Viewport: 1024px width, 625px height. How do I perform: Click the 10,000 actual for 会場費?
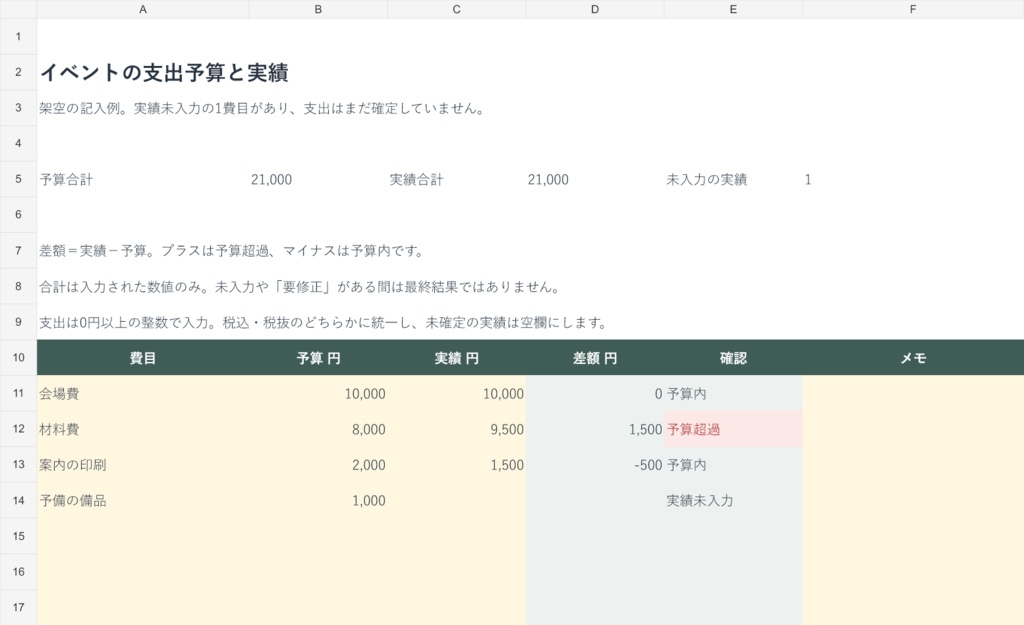tap(456, 393)
